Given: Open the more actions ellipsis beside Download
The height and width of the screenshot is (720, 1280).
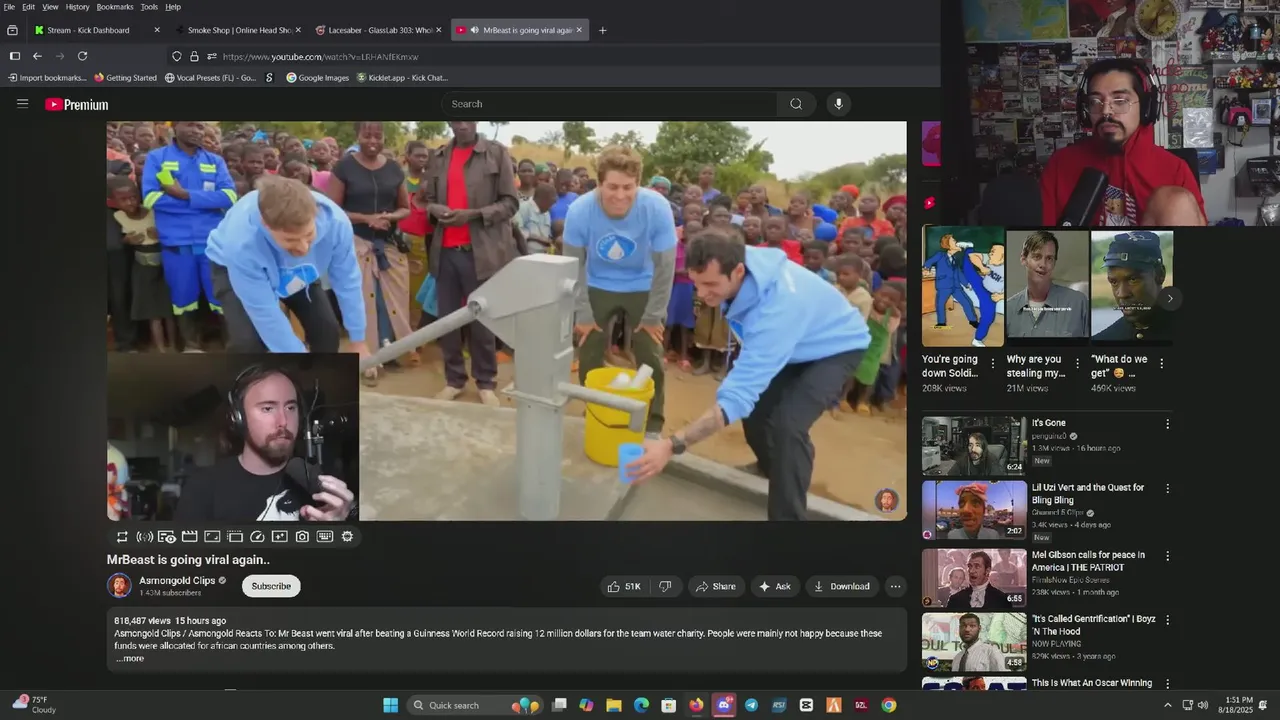Looking at the screenshot, I should [x=895, y=587].
